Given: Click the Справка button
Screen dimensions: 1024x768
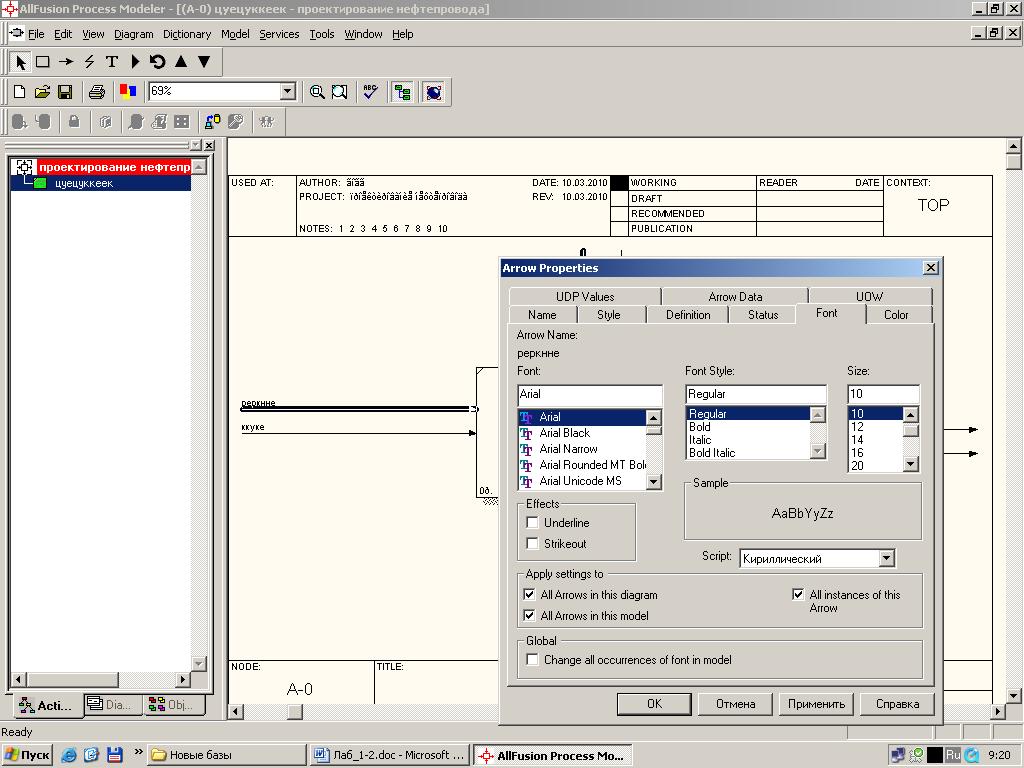Looking at the screenshot, I should click(x=897, y=704).
